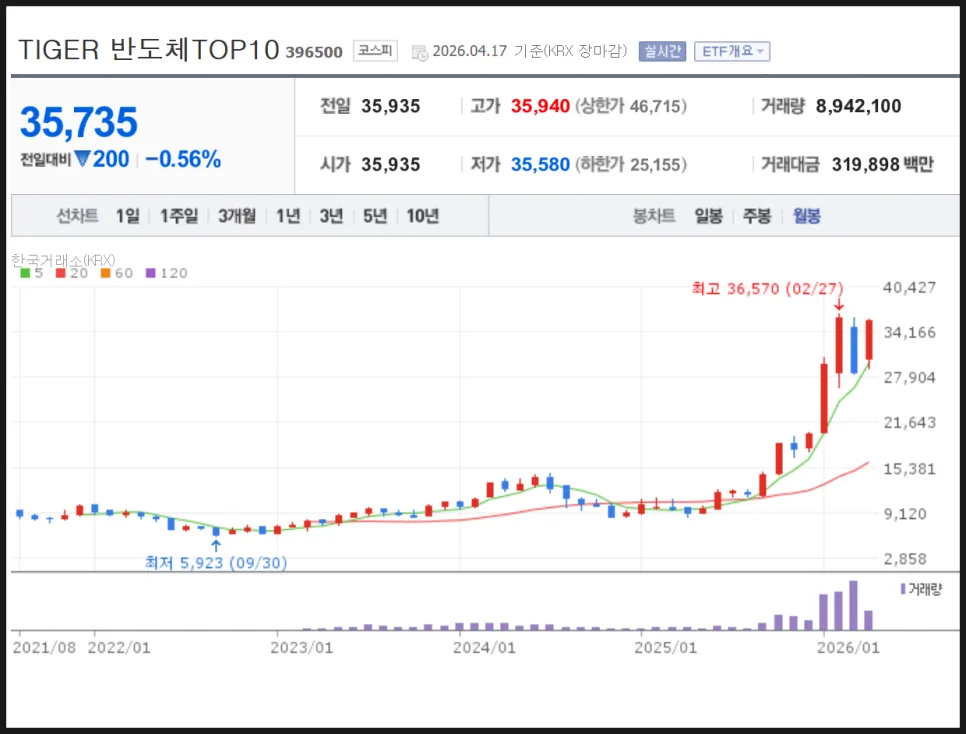This screenshot has width=966, height=734.
Task: Click the 2024/01 x-axis label
Action: 484,648
